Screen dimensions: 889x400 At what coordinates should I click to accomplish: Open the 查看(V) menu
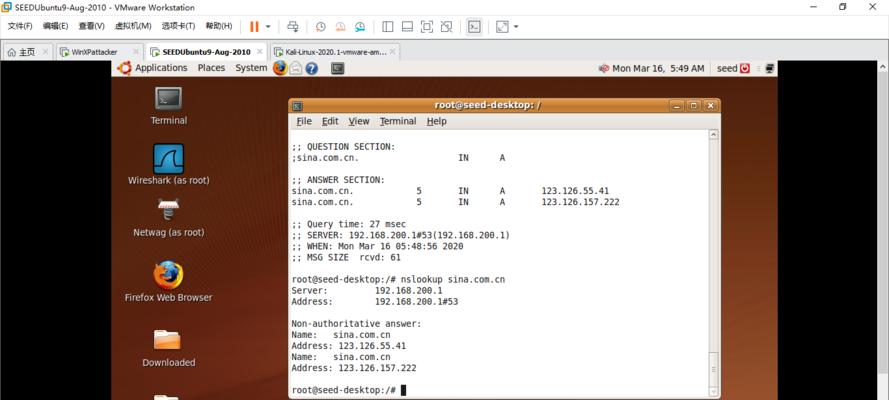91,26
